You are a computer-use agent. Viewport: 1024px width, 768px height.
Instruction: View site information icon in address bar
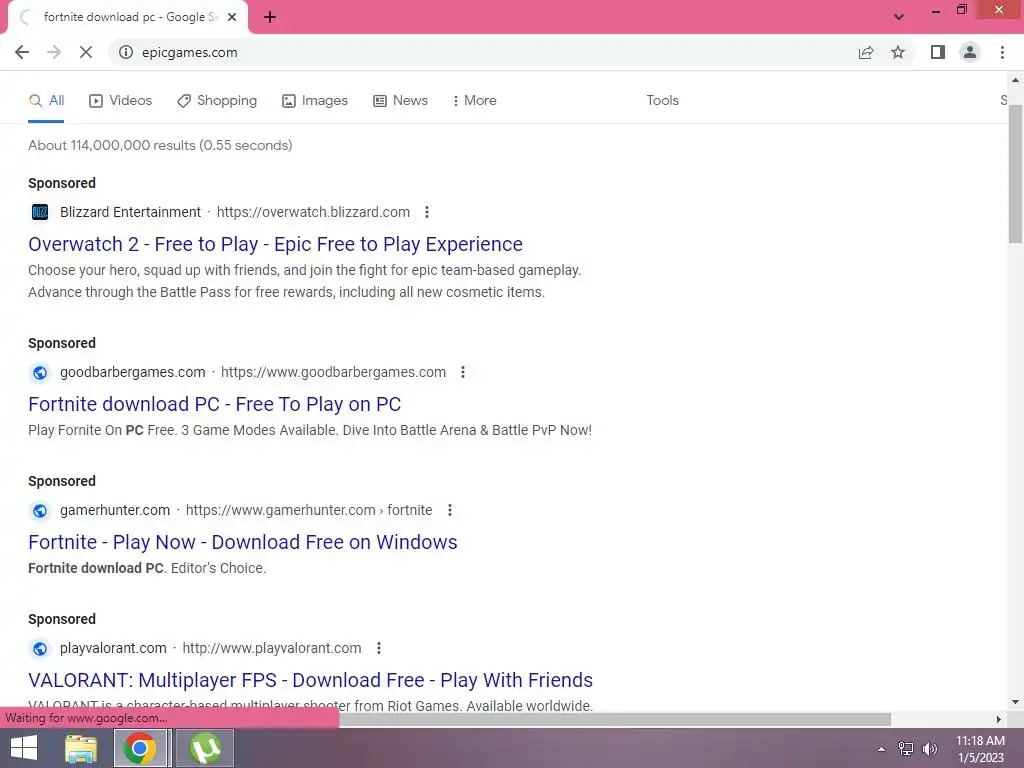[x=126, y=52]
